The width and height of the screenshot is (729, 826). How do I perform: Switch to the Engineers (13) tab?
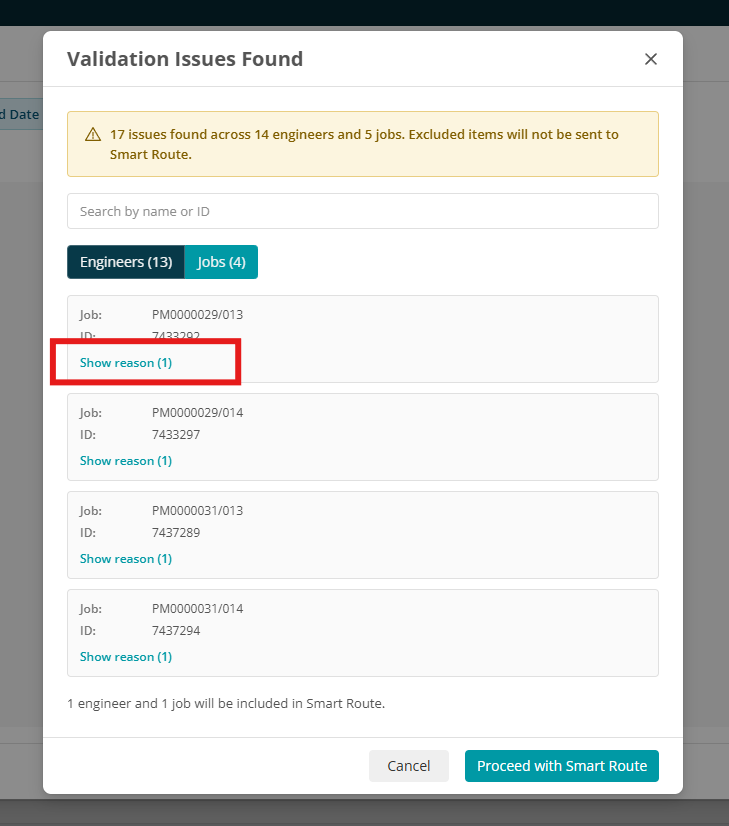(126, 262)
